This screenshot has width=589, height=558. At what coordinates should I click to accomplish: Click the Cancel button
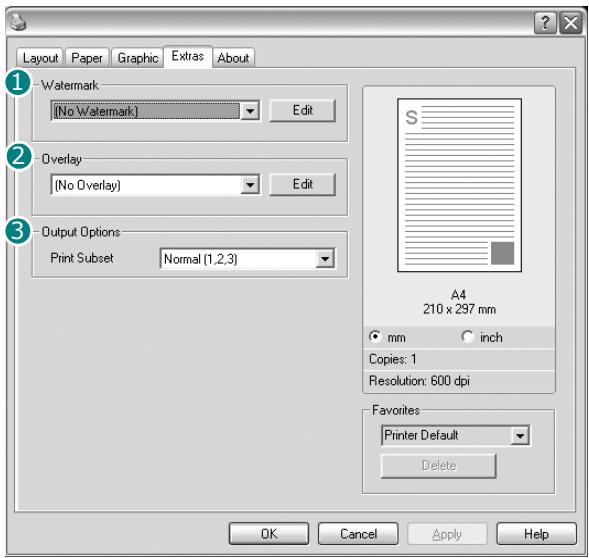point(358,534)
